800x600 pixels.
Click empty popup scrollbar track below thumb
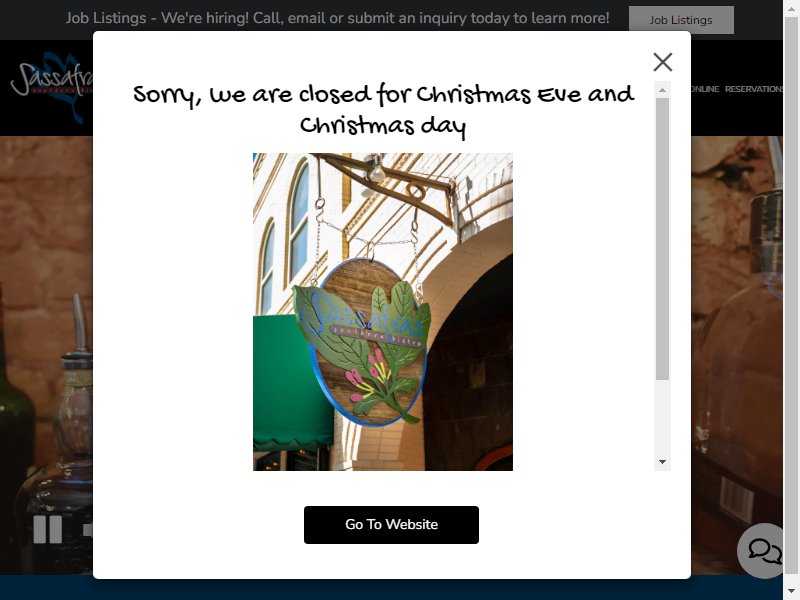[662, 417]
